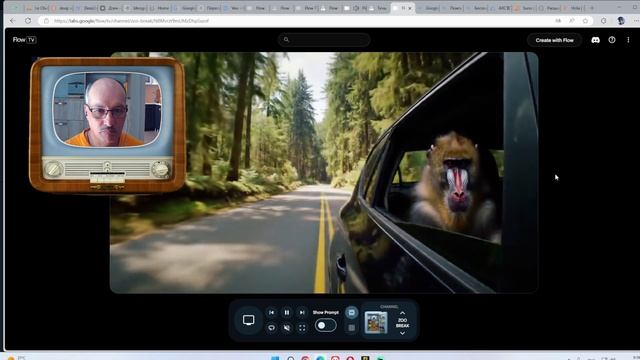Image resolution: width=640 pixels, height=360 pixels.
Task: Go back with browser back arrow
Action: click(13, 20)
